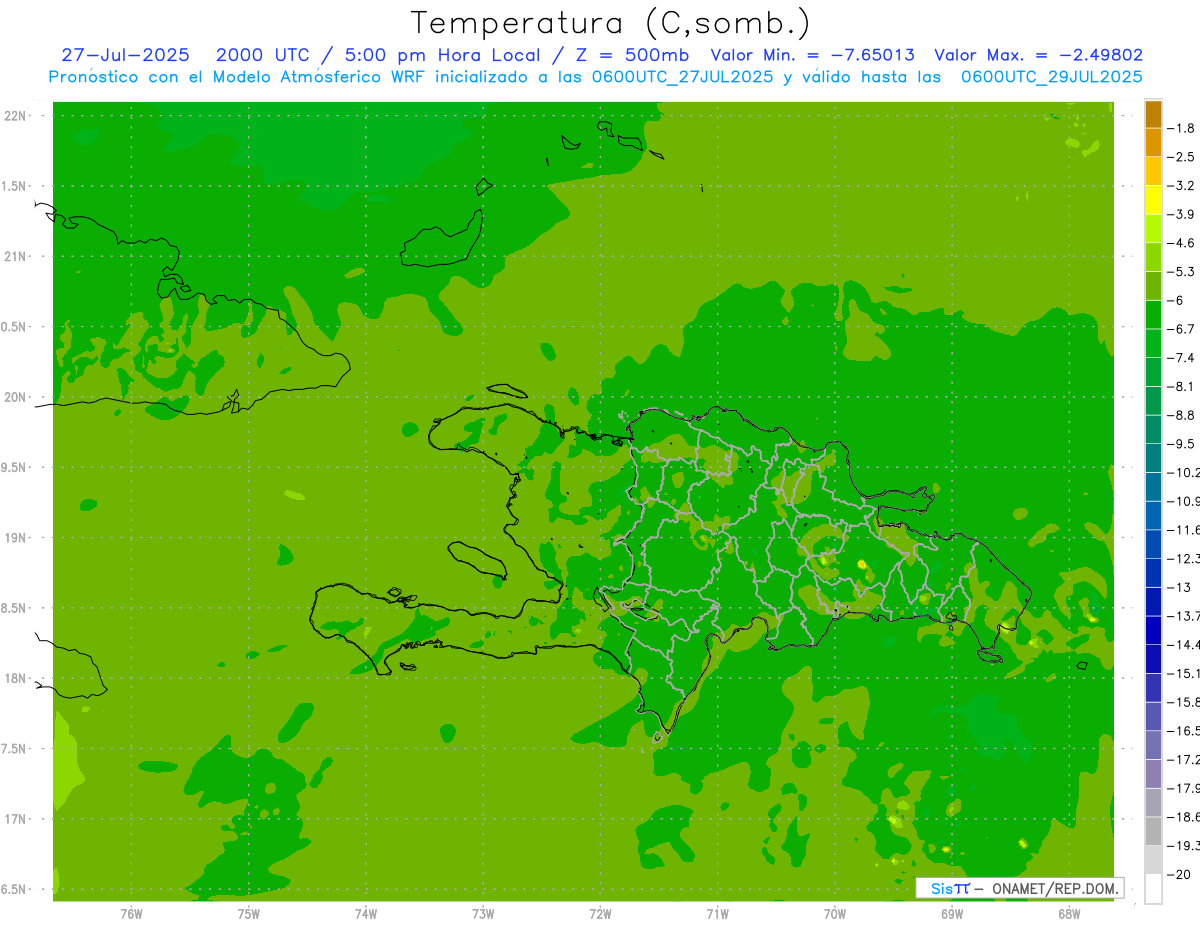Click orange legend swatch between -1.8 and -2.5
The height and width of the screenshot is (927, 1200).
pos(1153,142)
